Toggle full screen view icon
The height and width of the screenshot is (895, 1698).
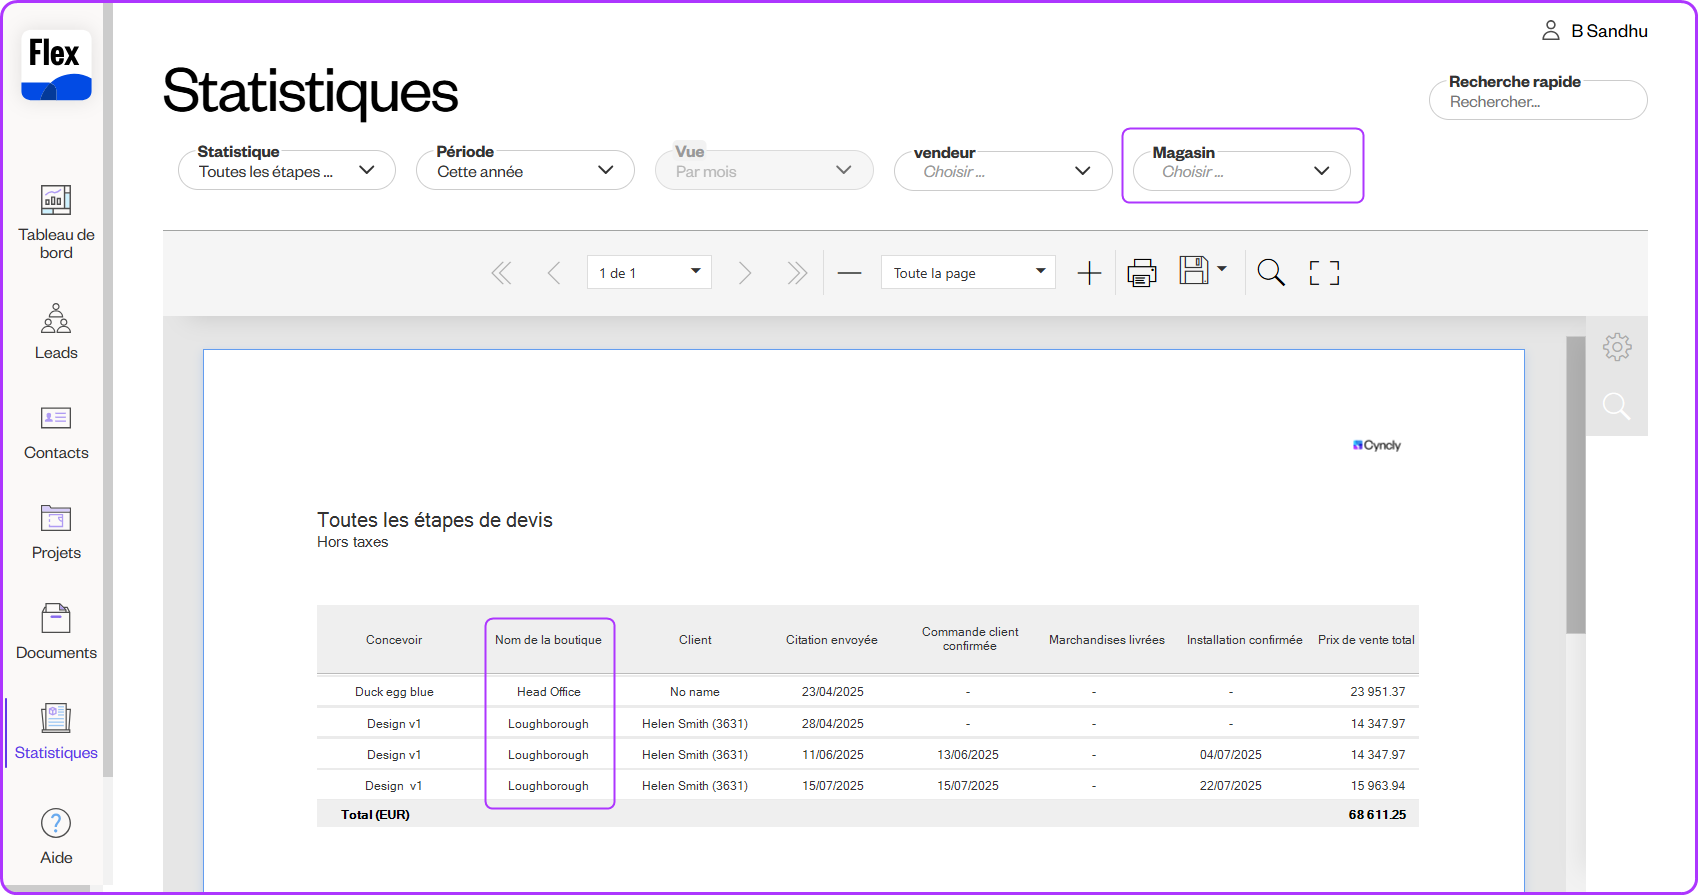coord(1324,273)
